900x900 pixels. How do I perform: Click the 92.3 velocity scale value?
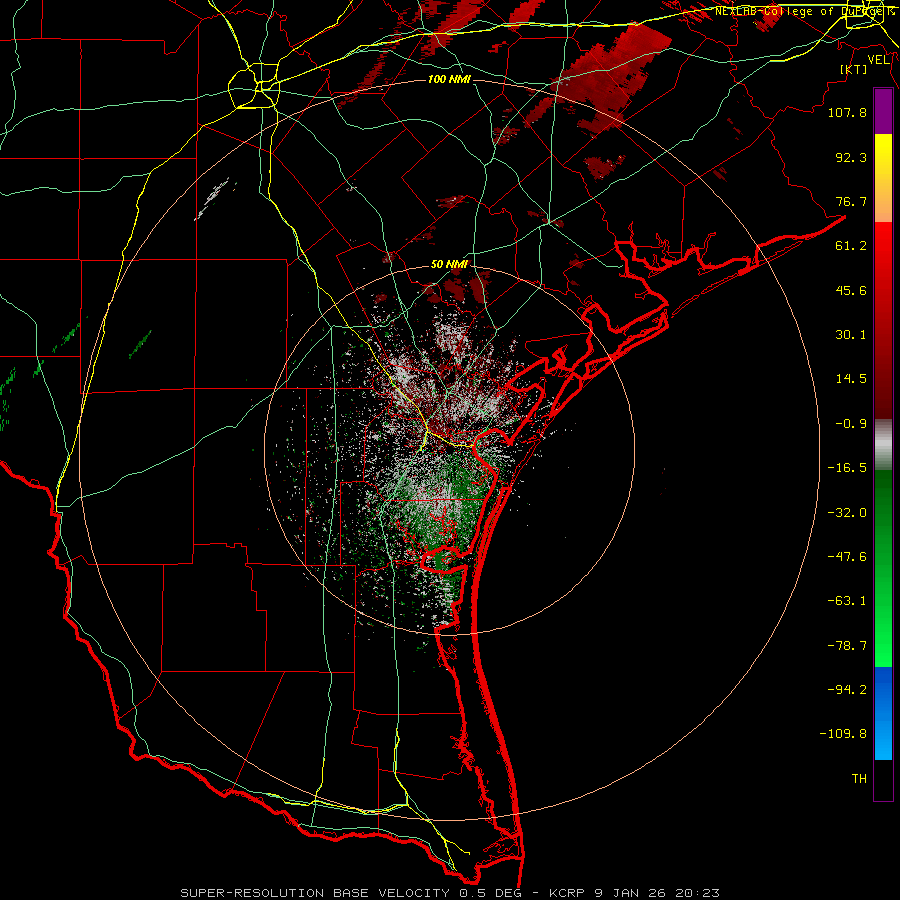(851, 157)
